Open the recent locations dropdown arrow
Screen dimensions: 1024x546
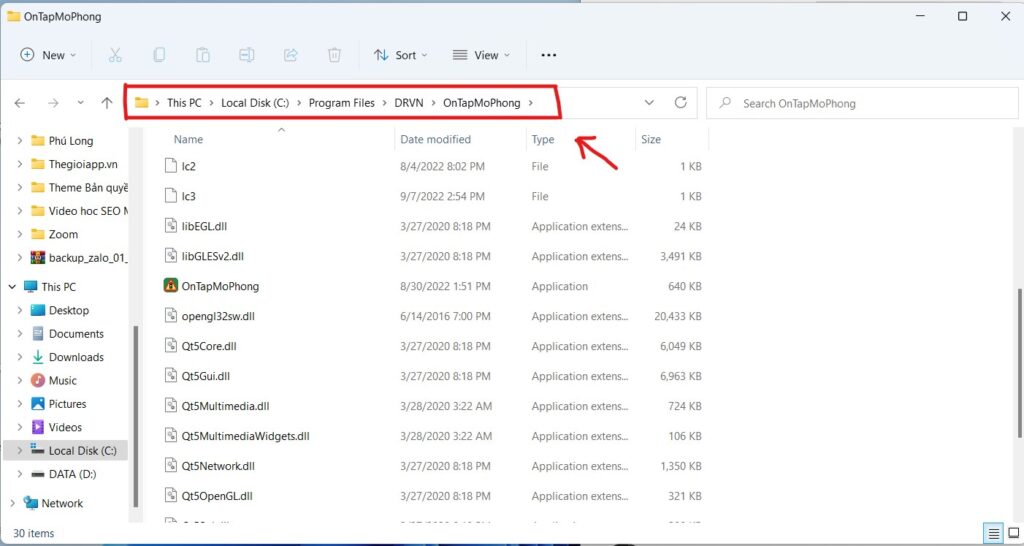coord(80,103)
